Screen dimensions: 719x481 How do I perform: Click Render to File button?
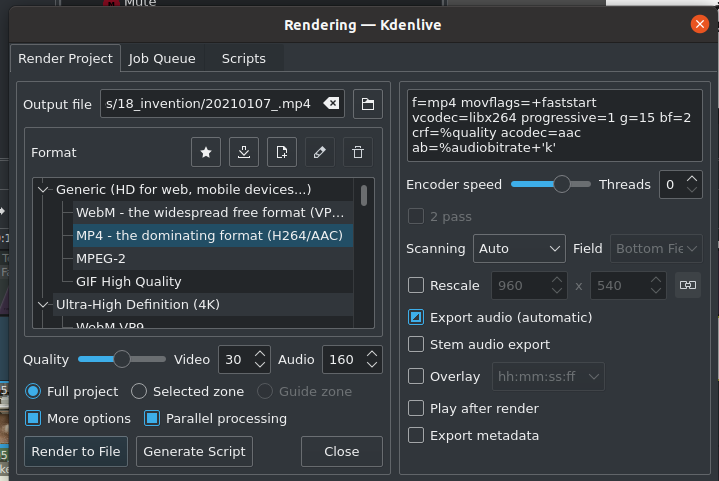click(x=76, y=451)
